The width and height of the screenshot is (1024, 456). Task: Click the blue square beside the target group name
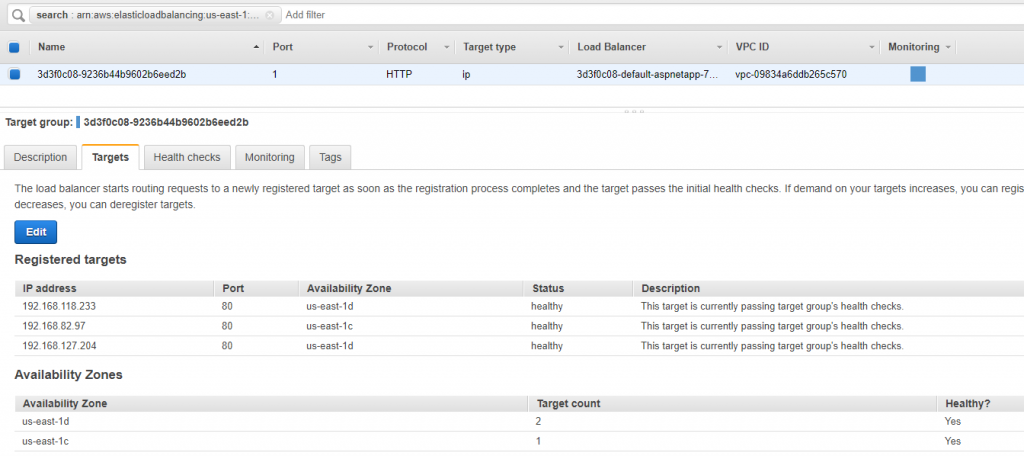click(x=78, y=122)
